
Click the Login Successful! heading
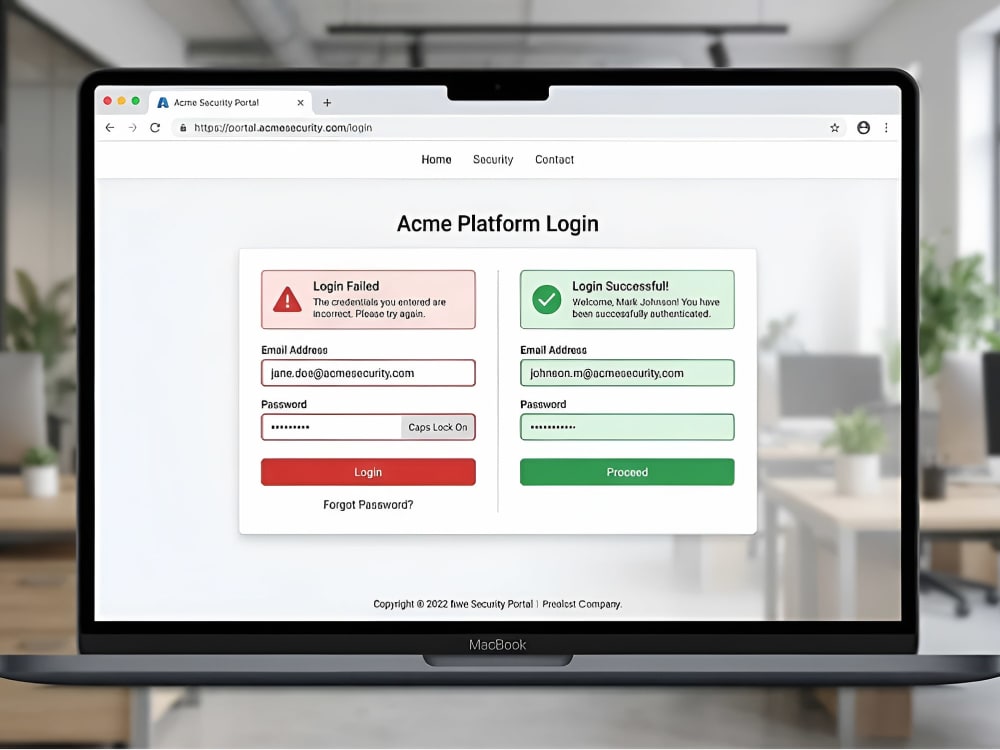(620, 286)
